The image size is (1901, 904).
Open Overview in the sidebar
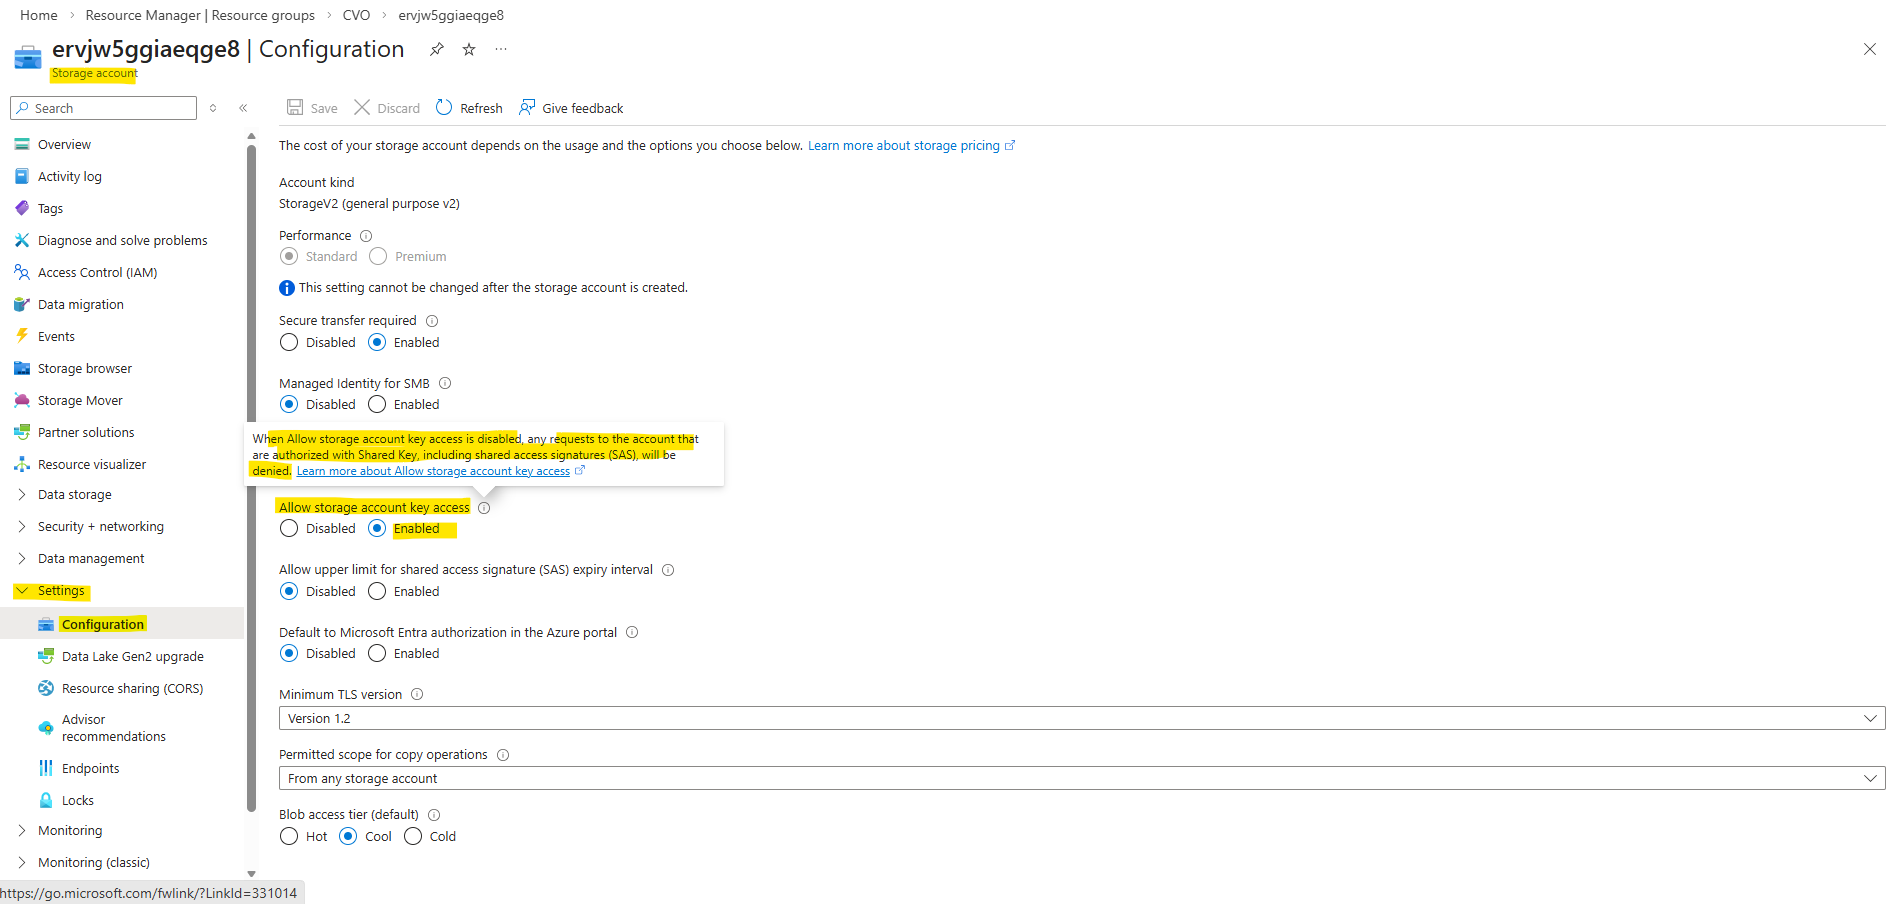(x=64, y=145)
